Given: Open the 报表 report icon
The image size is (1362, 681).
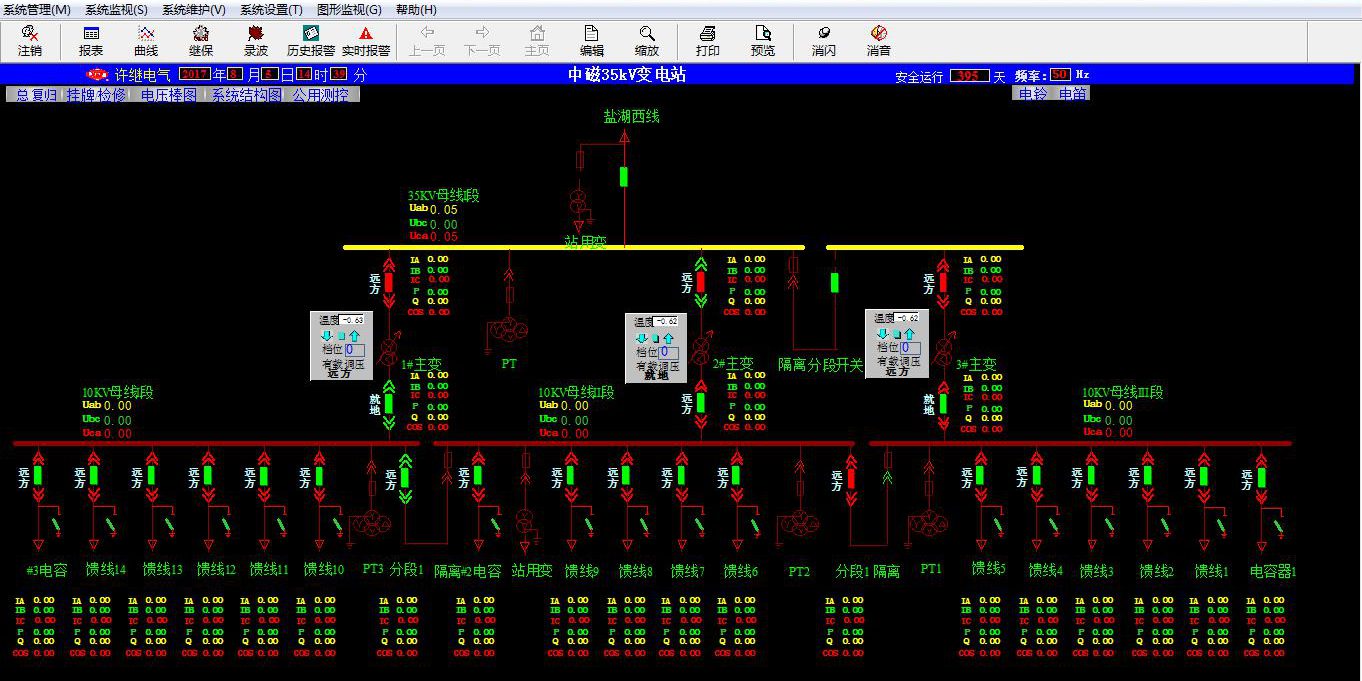Looking at the screenshot, I should point(91,40).
